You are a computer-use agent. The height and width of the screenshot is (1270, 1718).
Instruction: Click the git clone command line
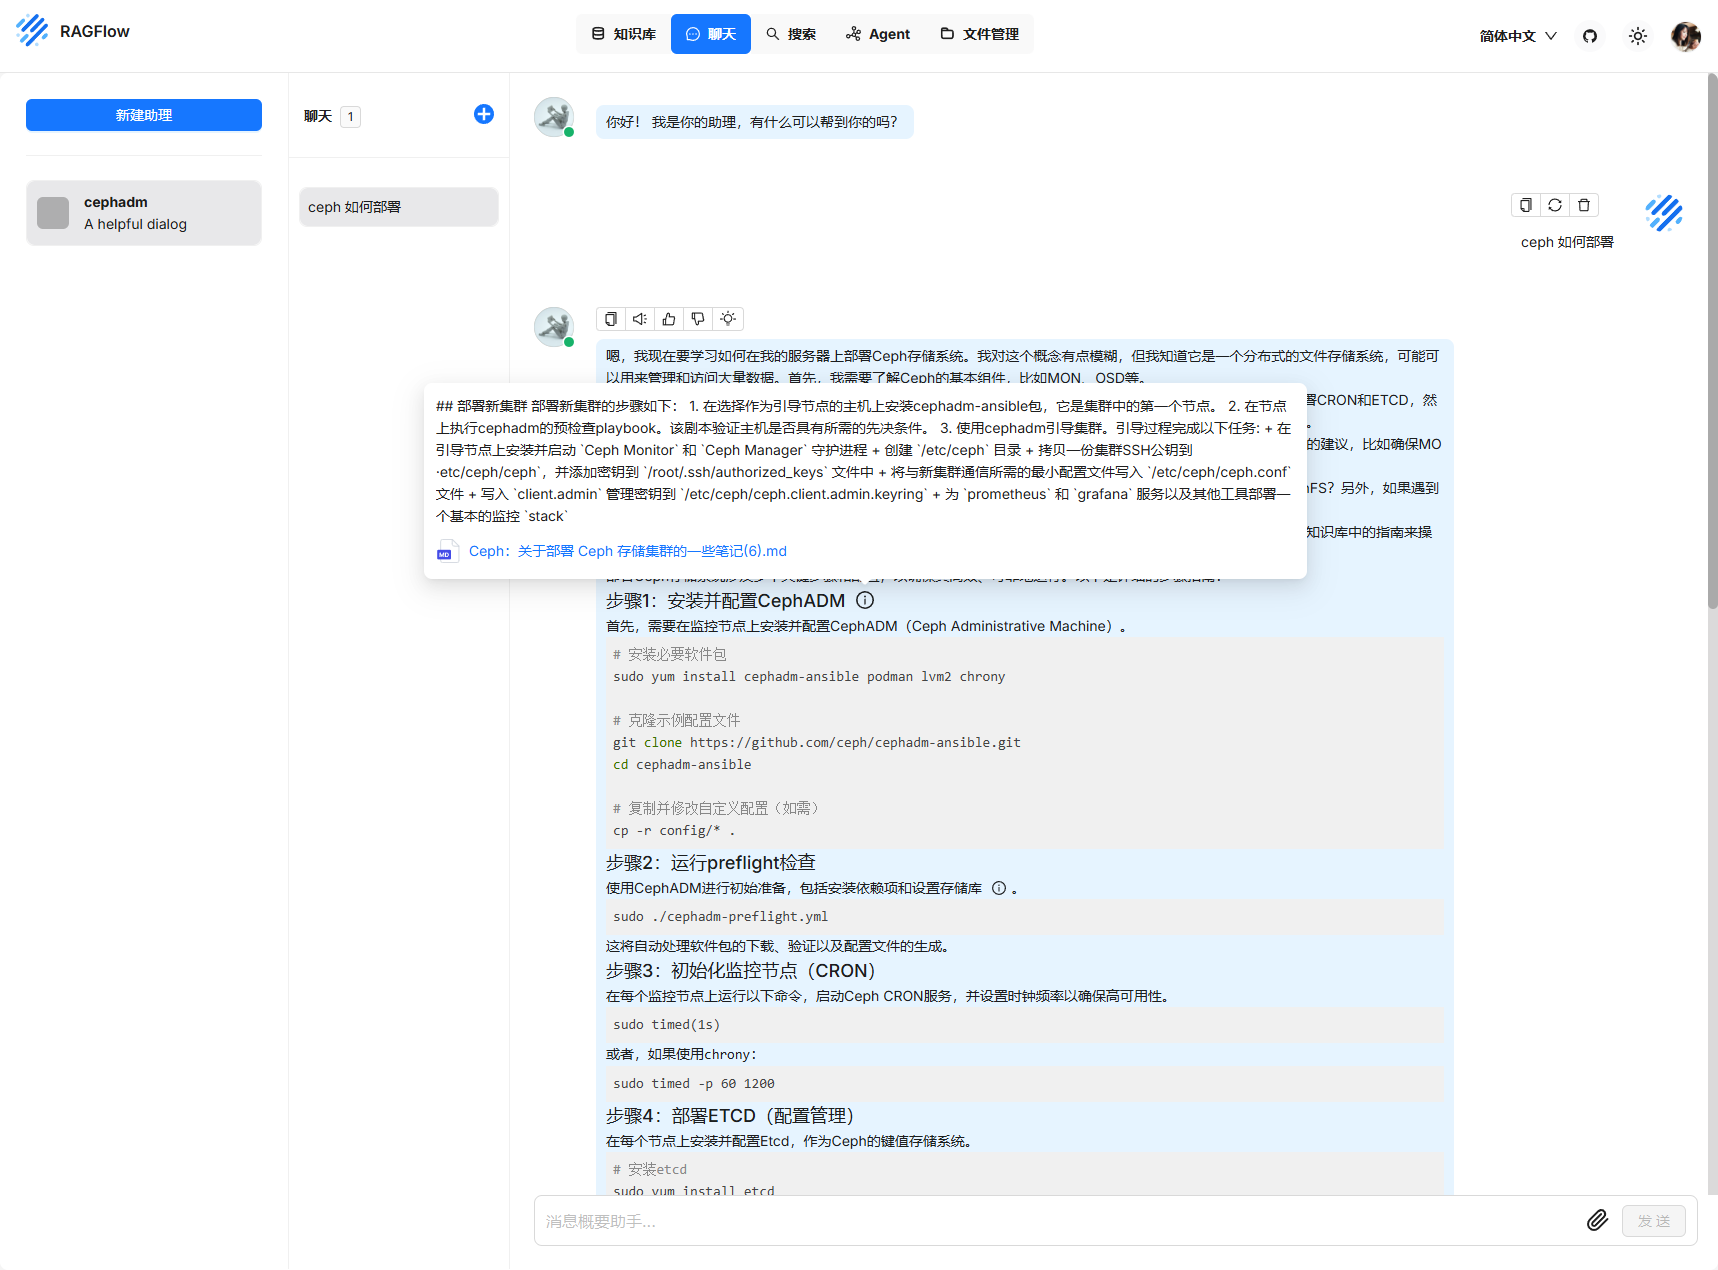(x=817, y=742)
